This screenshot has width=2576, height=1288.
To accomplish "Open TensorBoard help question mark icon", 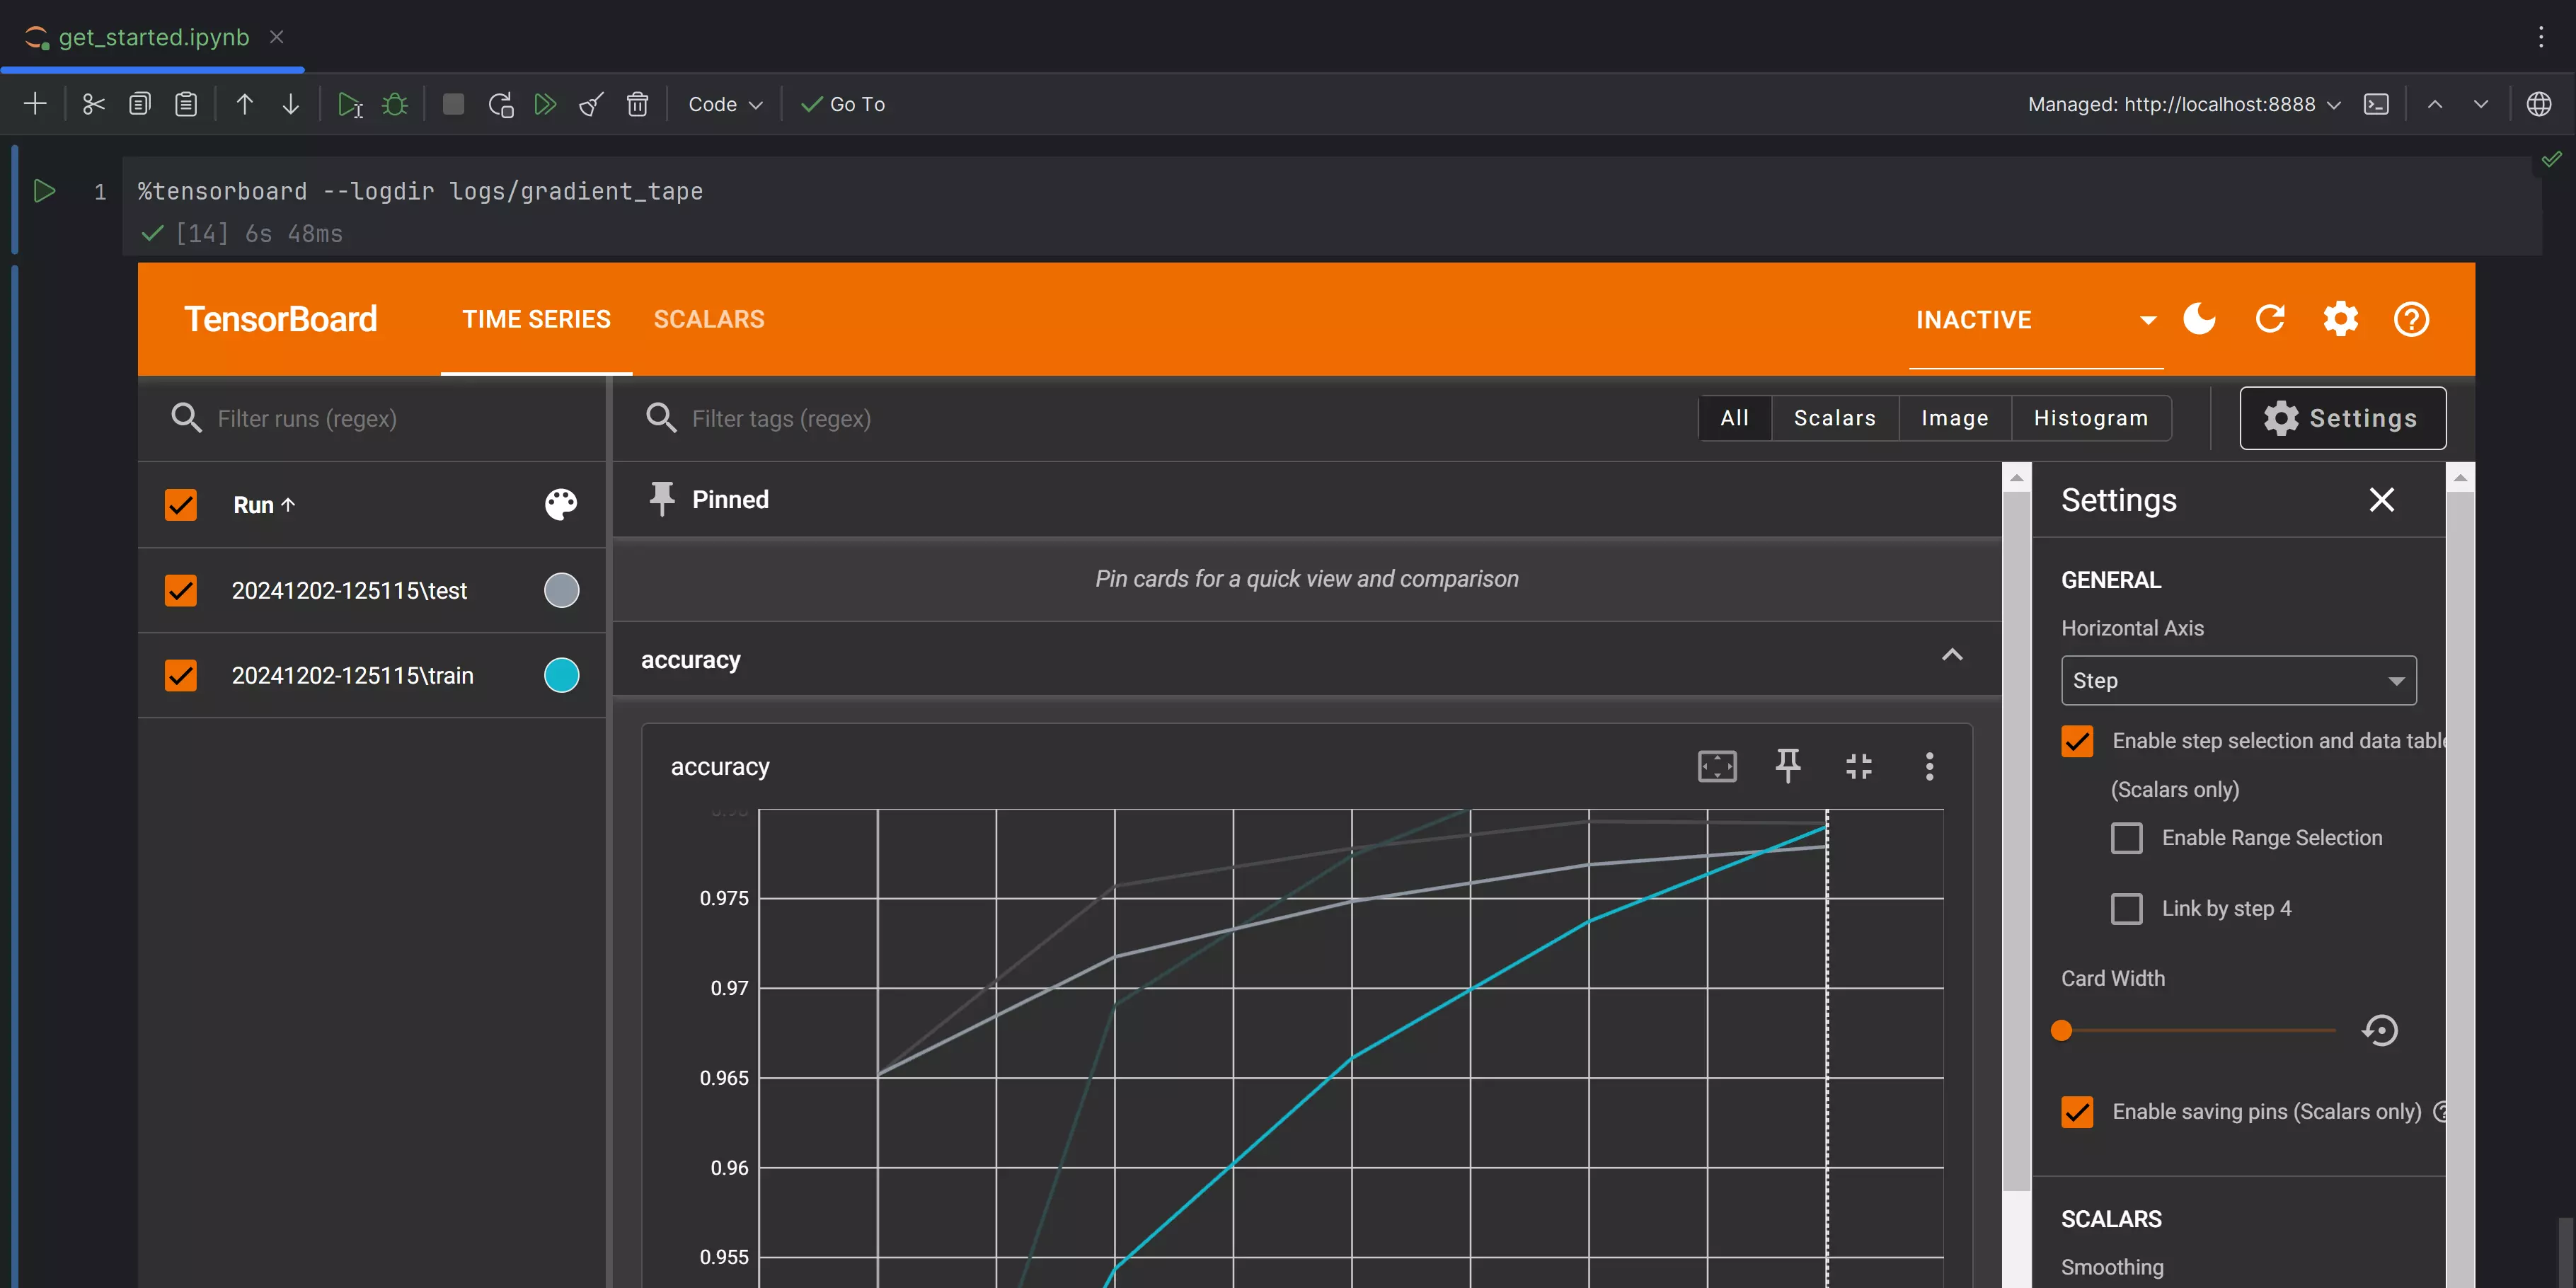I will coord(2411,319).
